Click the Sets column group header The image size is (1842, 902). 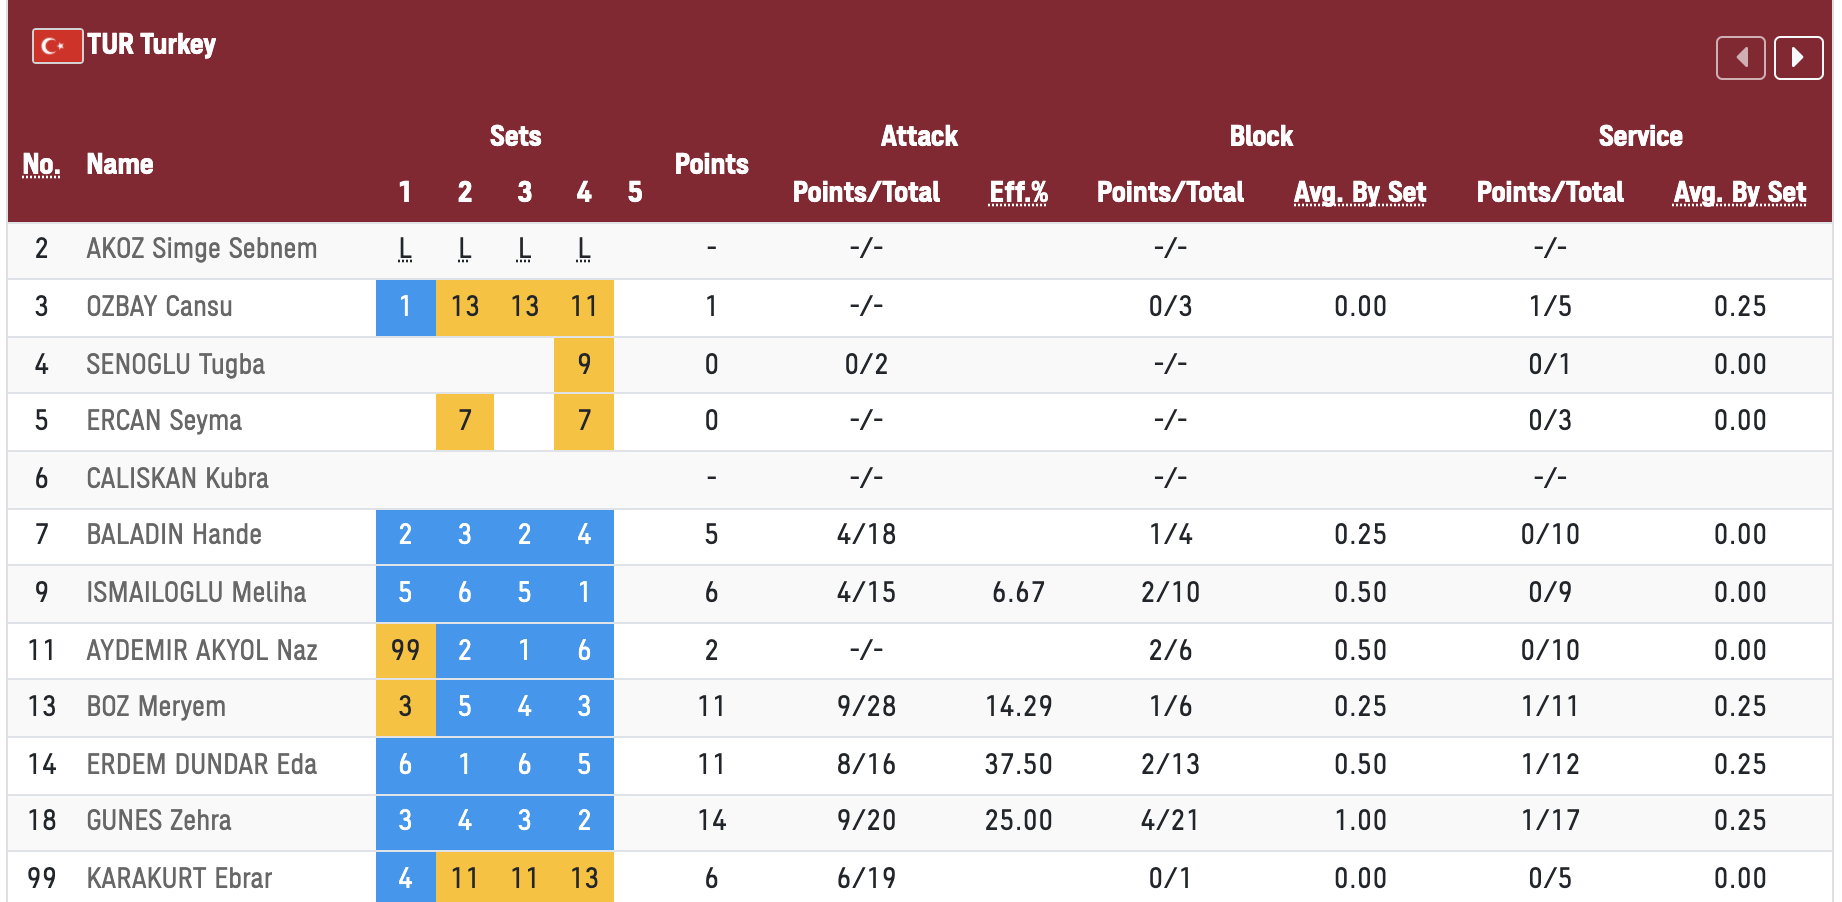coord(515,137)
